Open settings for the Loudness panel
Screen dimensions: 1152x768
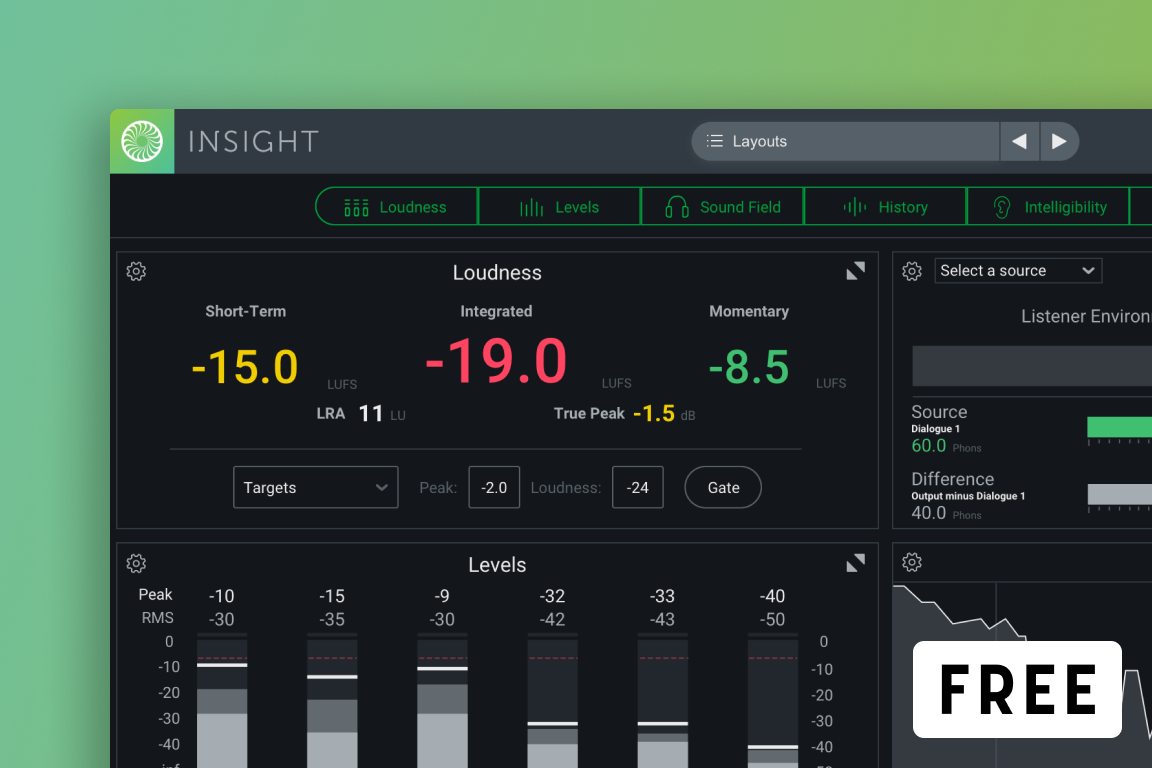pos(136,271)
